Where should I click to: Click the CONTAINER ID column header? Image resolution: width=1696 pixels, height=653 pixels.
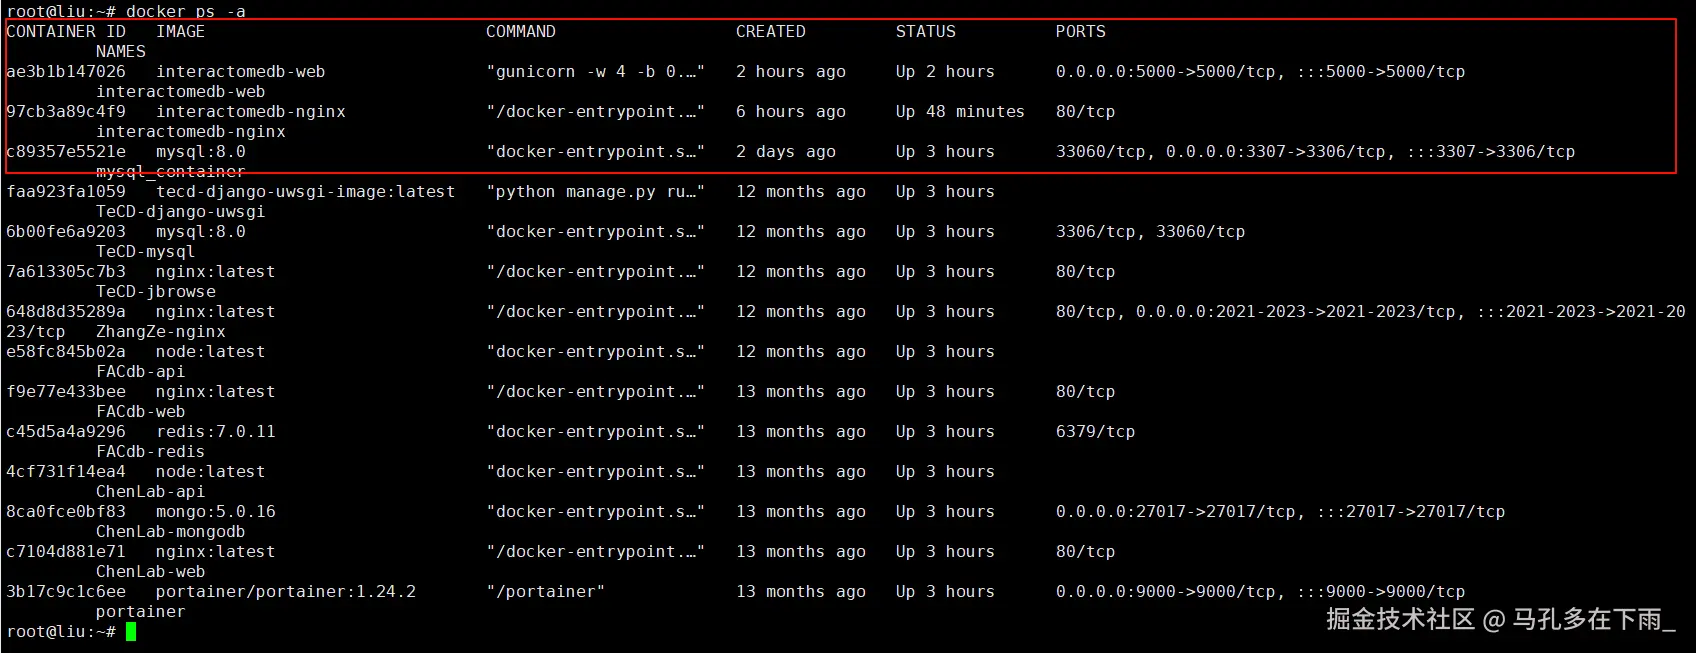66,32
